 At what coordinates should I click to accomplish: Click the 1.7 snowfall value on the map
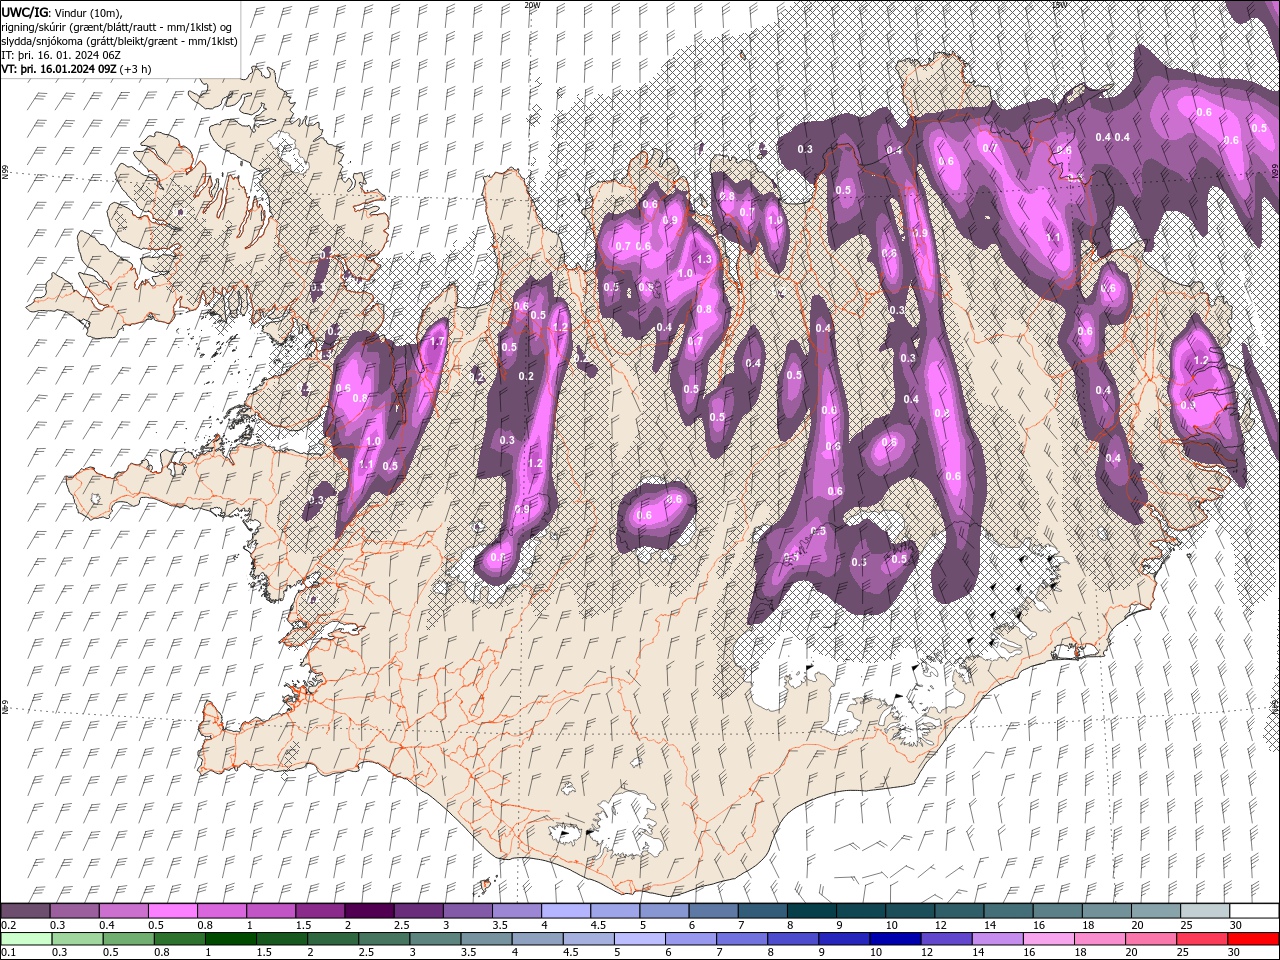point(436,342)
